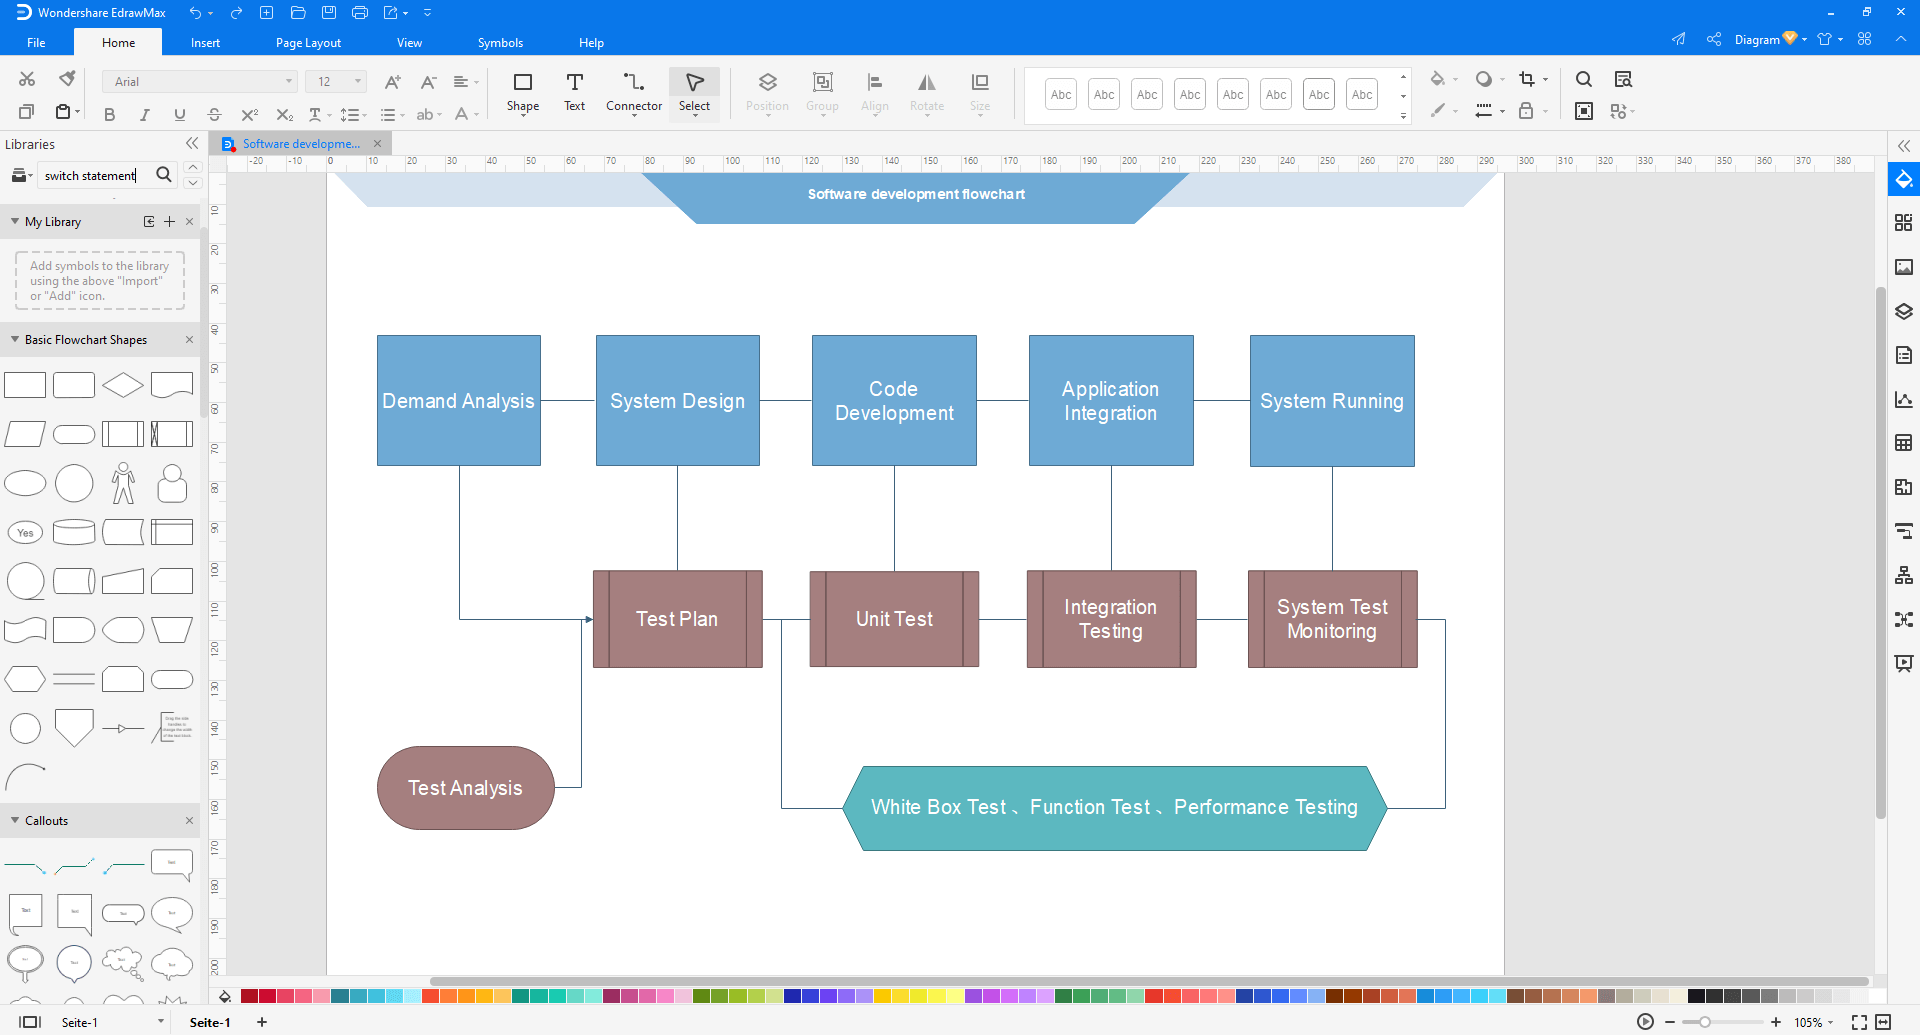
Task: Open the Symbols menu
Action: tap(500, 42)
